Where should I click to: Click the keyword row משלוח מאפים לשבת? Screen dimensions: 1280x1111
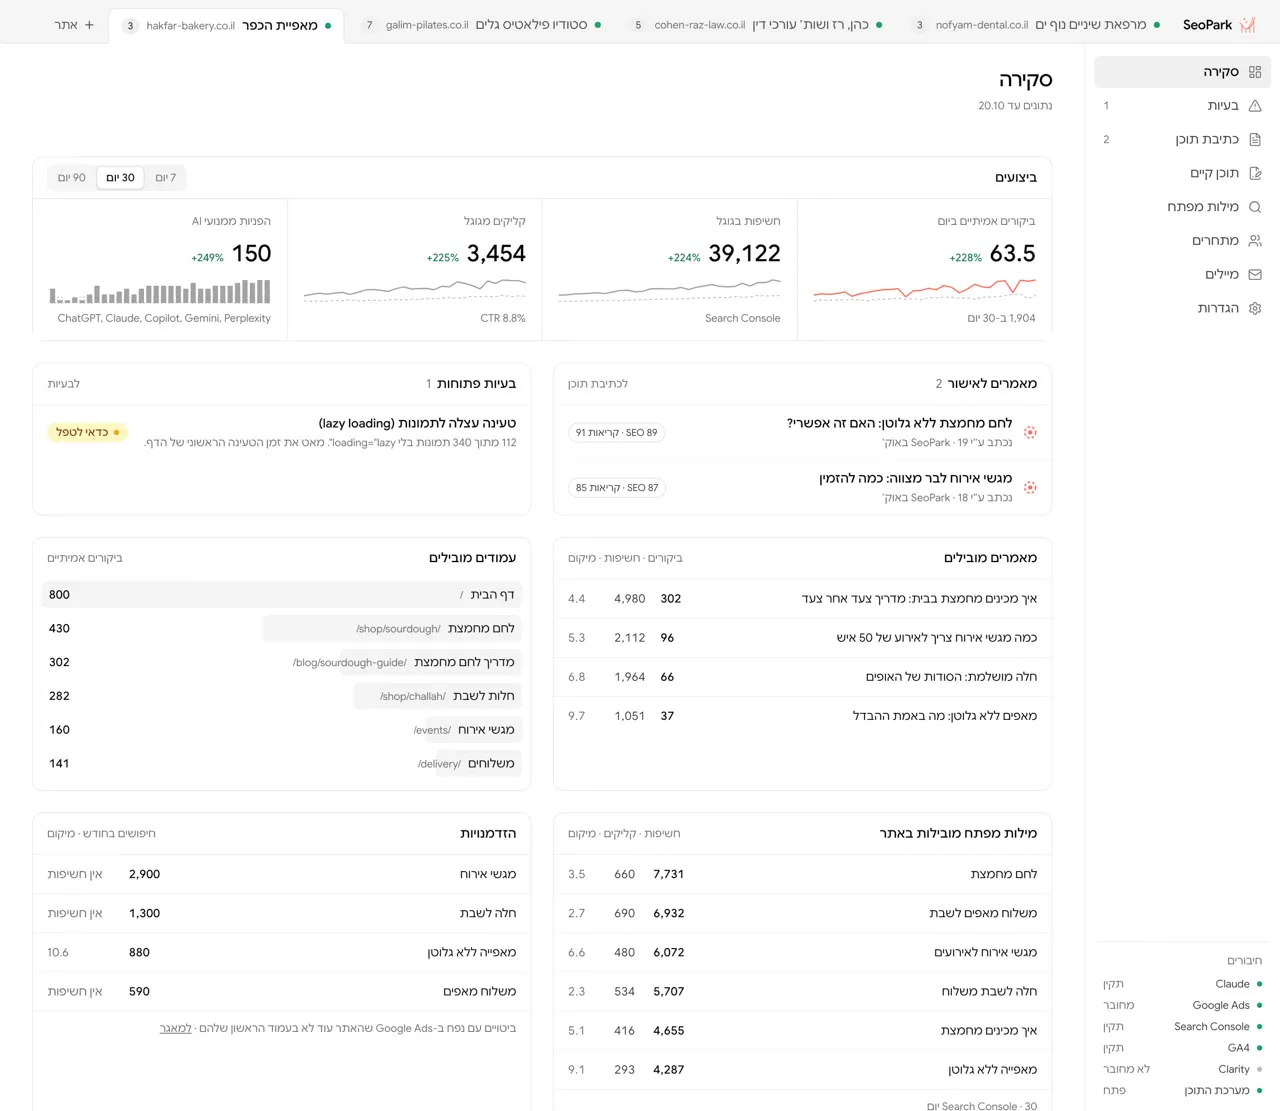(802, 913)
